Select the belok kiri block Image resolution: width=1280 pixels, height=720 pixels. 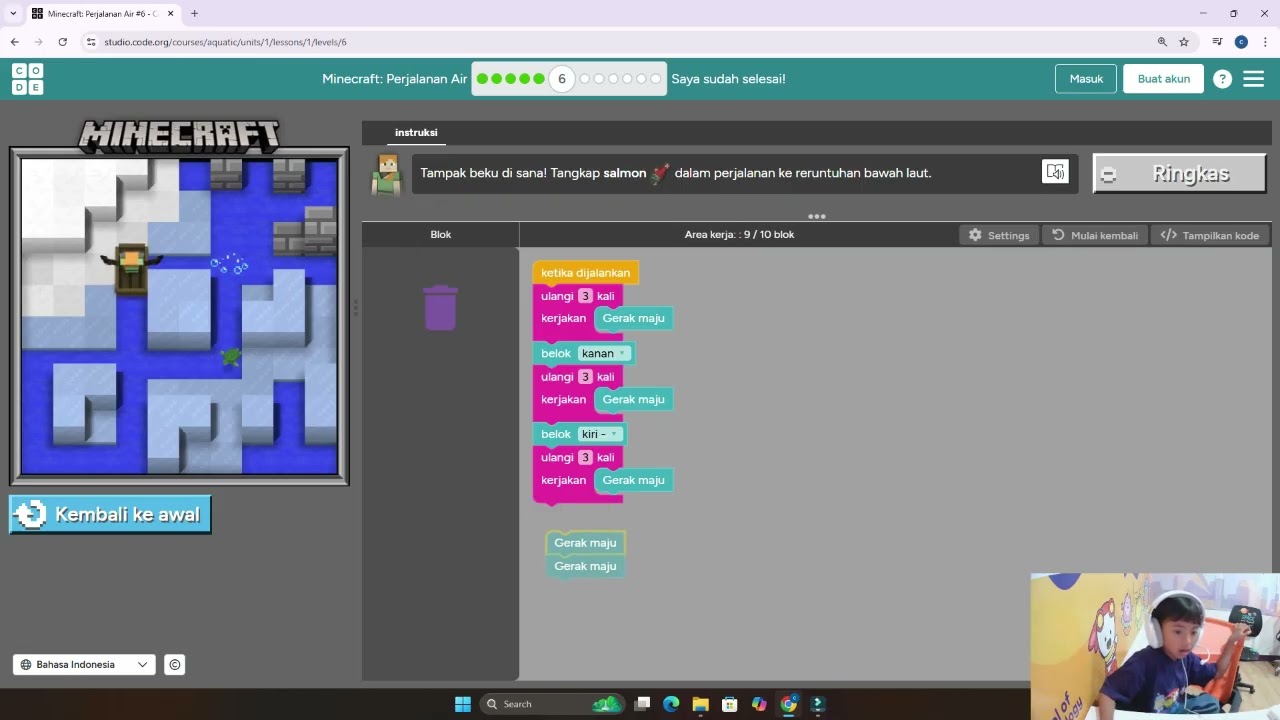coord(555,434)
